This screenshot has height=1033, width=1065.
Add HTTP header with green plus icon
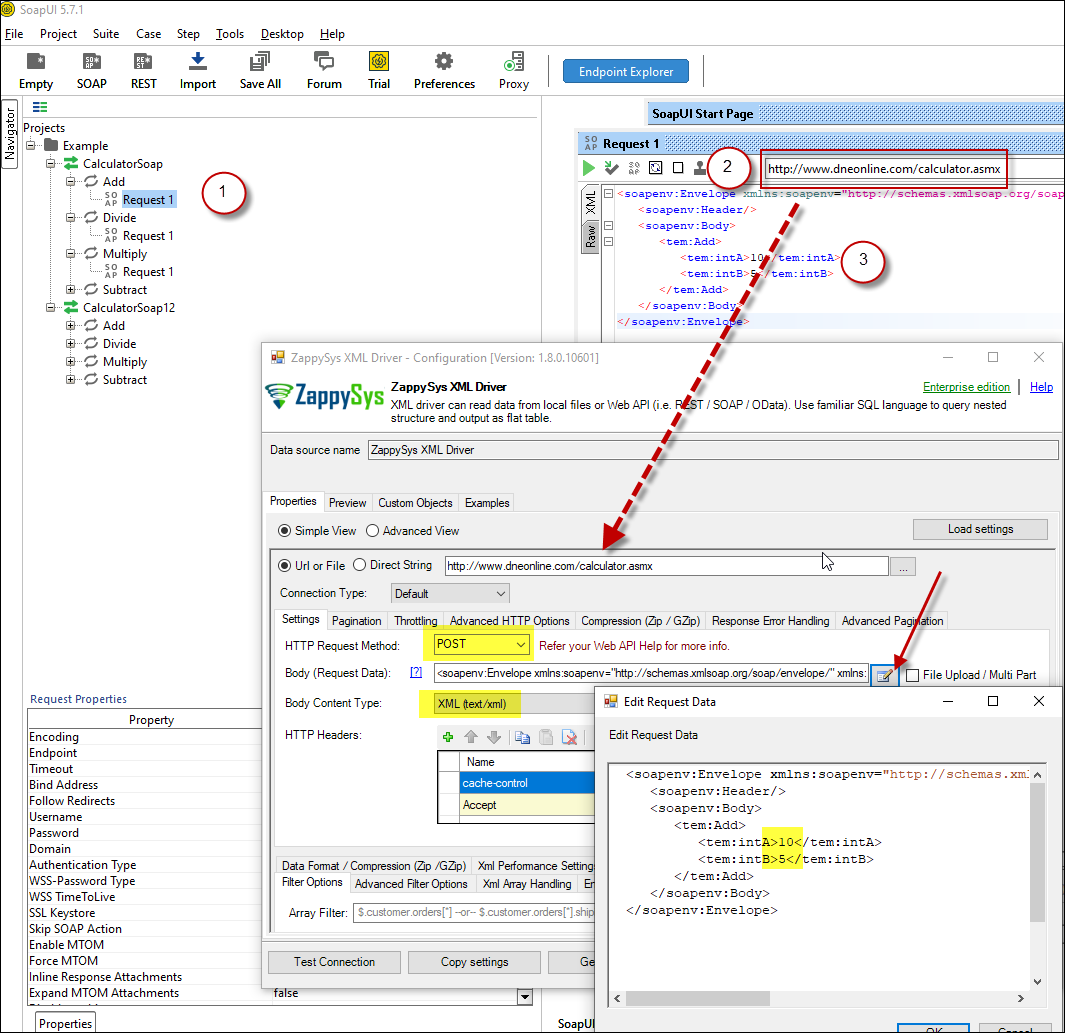coord(448,737)
